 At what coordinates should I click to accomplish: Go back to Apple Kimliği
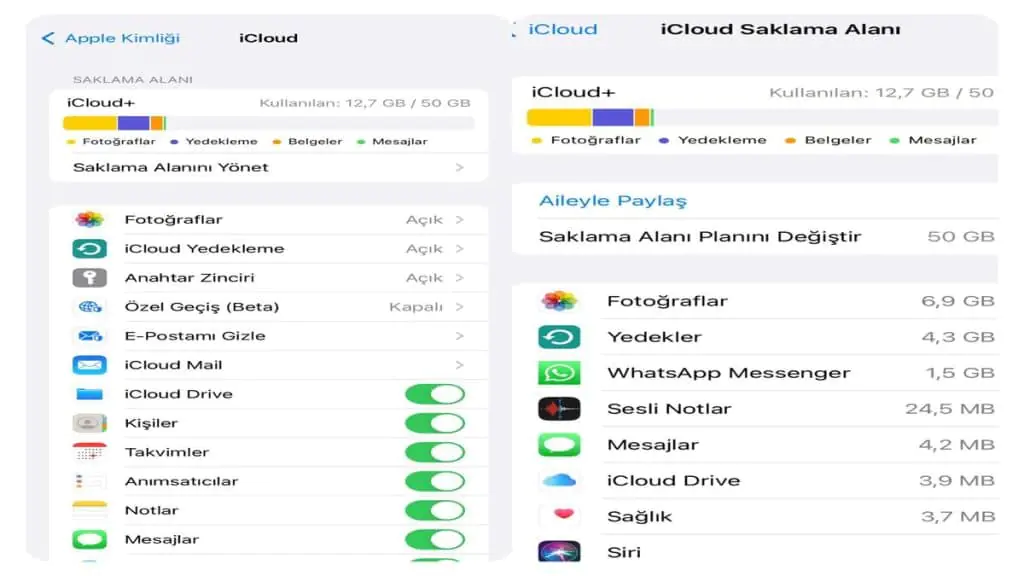pyautogui.click(x=111, y=38)
